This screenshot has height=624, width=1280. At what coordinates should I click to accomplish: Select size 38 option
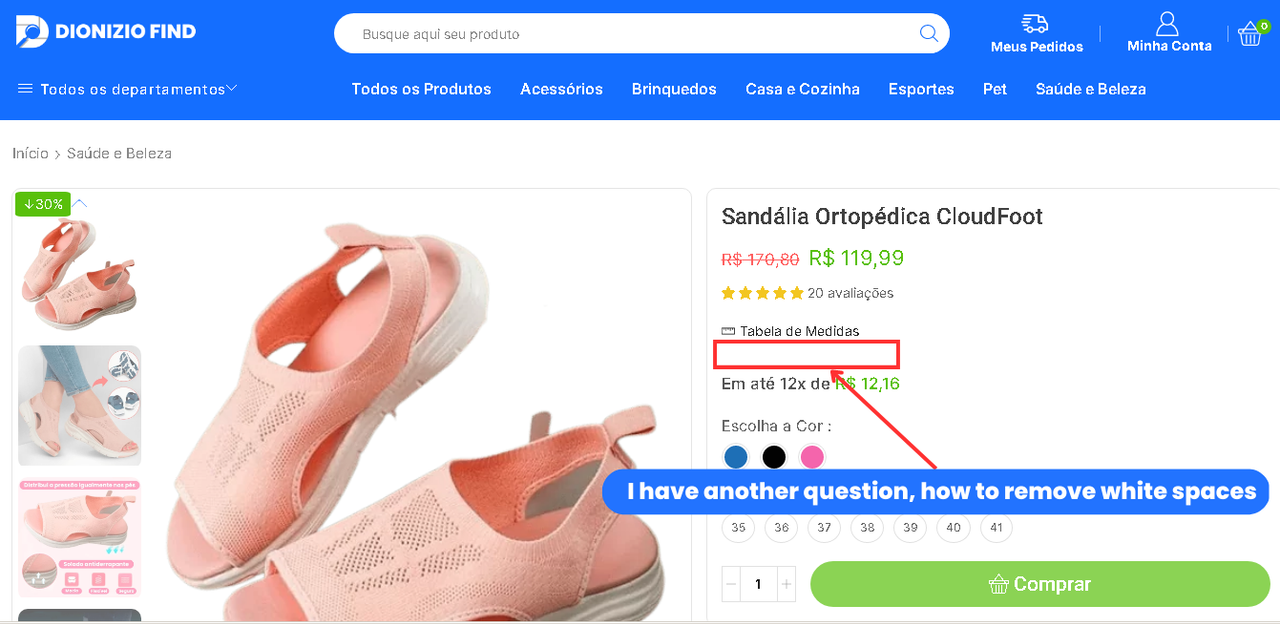click(x=867, y=527)
